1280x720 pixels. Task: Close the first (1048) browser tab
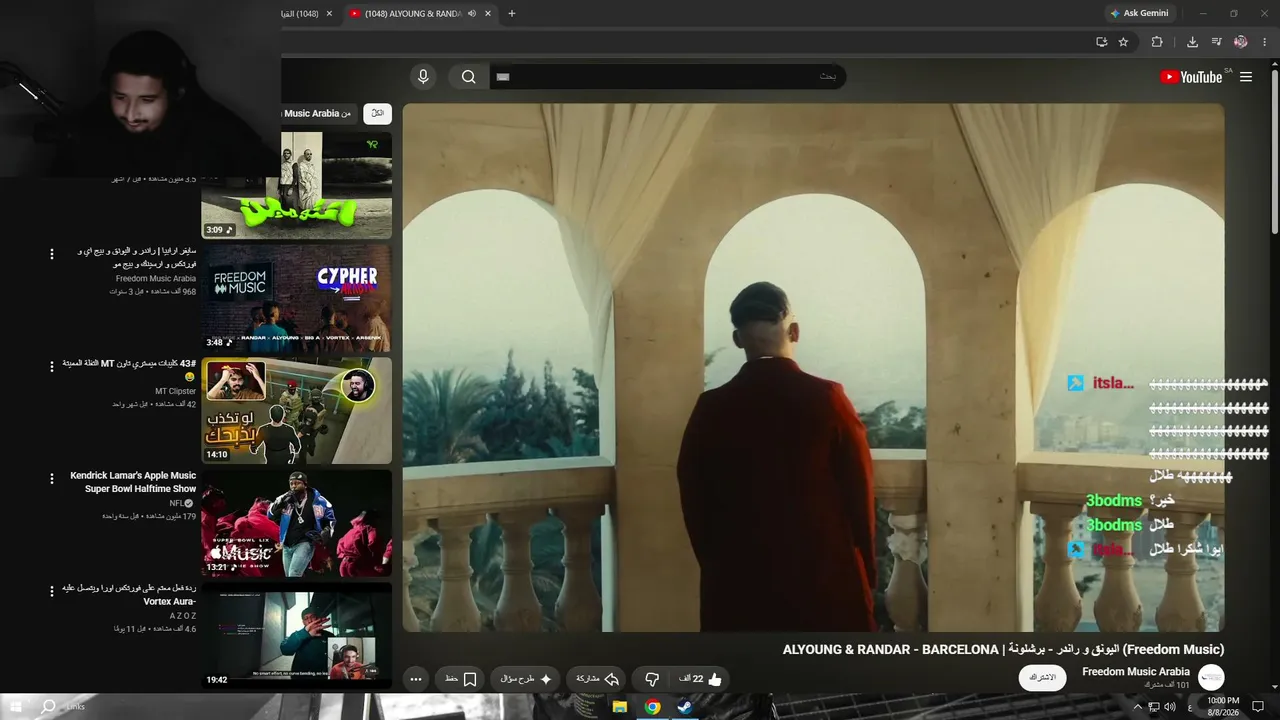pyautogui.click(x=329, y=14)
